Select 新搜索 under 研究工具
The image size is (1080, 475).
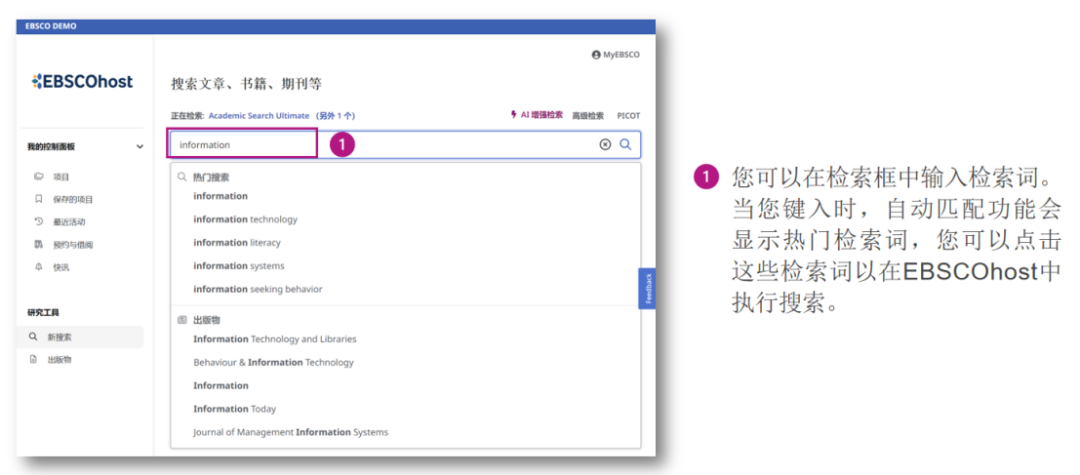tap(82, 337)
